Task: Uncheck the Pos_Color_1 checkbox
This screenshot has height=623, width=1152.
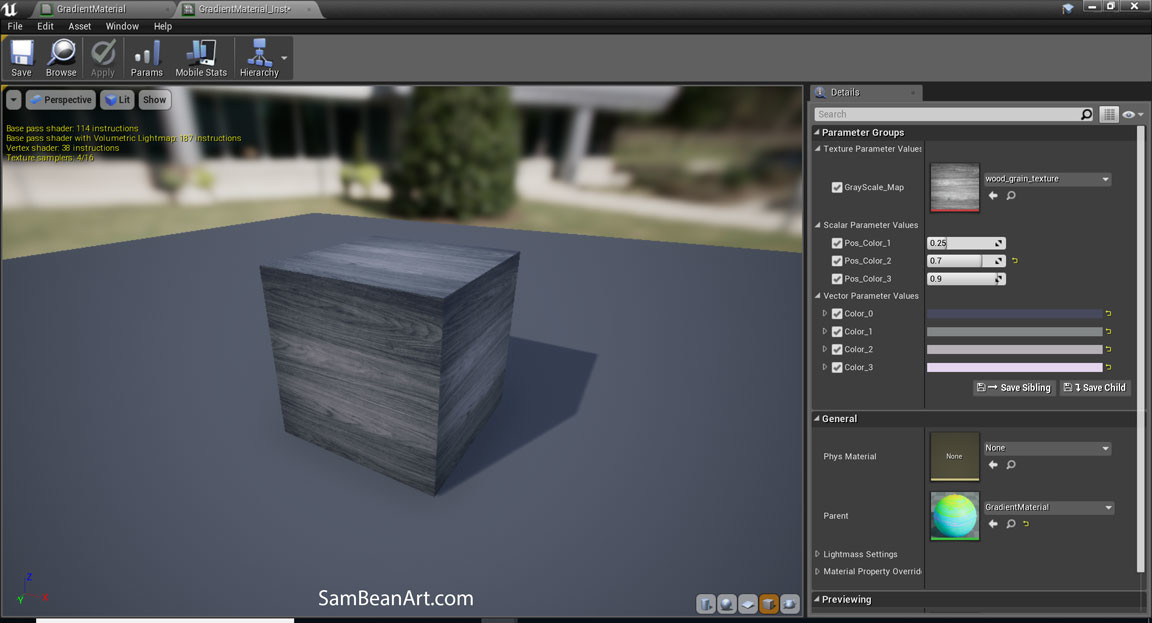Action: (x=837, y=243)
